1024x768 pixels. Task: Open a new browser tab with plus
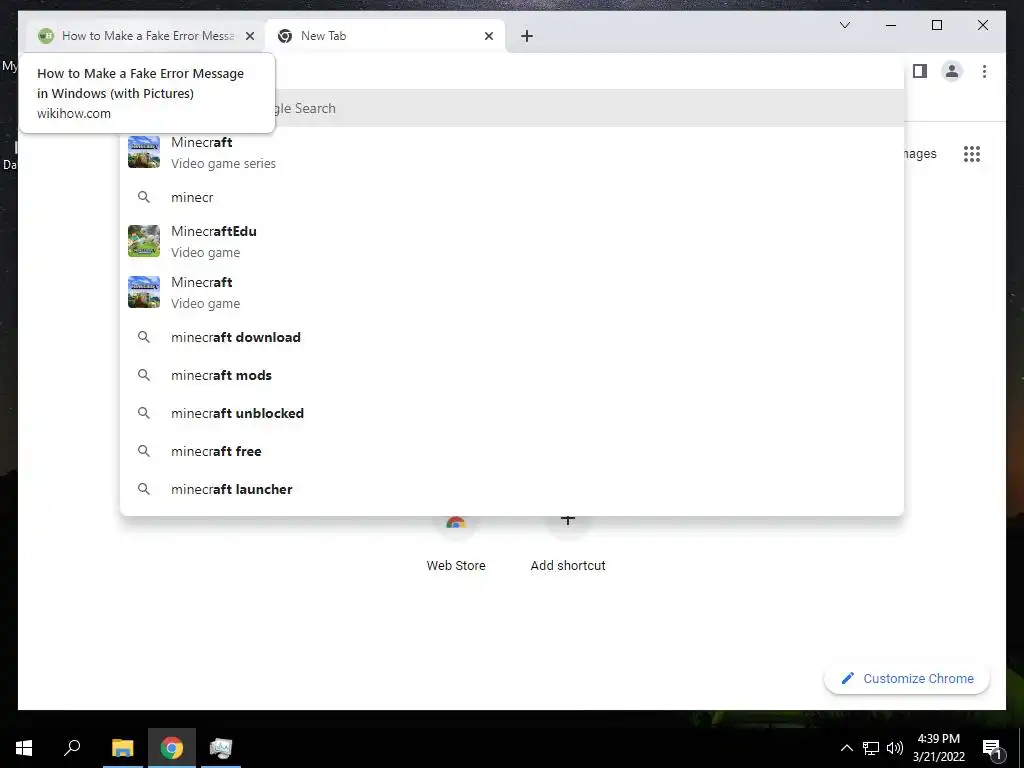(527, 36)
